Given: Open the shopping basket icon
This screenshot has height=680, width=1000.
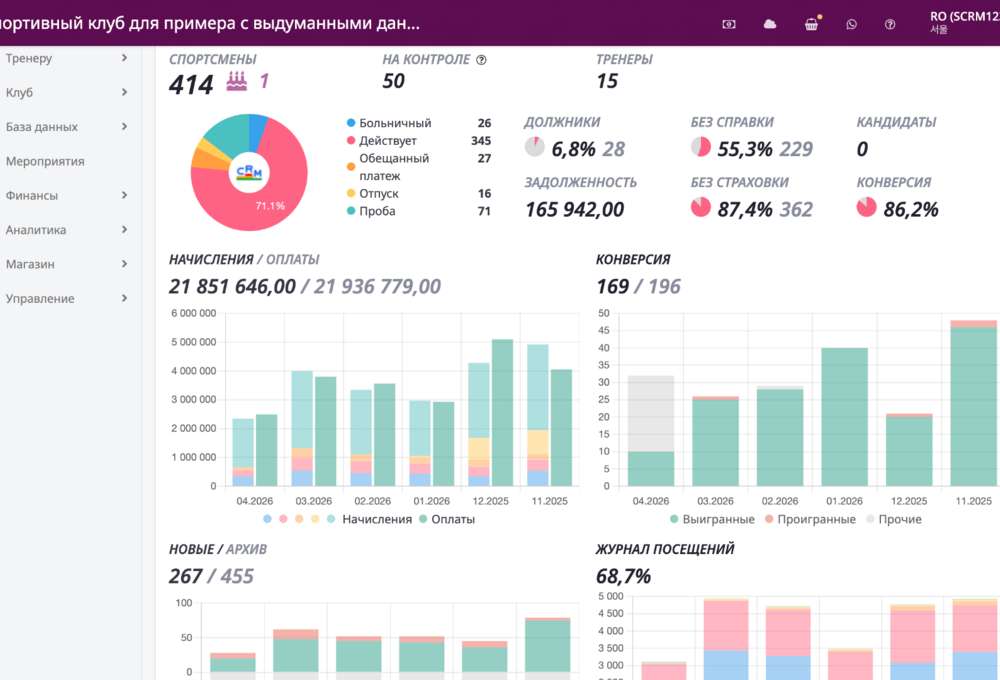Looking at the screenshot, I should pyautogui.click(x=811, y=24).
